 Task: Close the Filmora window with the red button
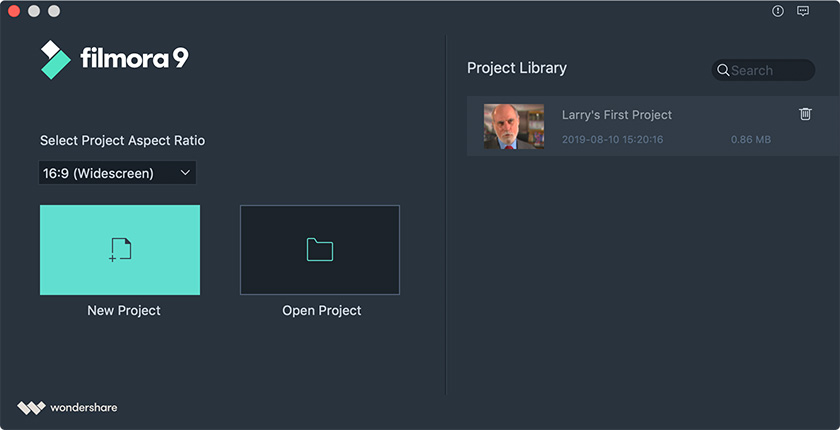[x=14, y=11]
